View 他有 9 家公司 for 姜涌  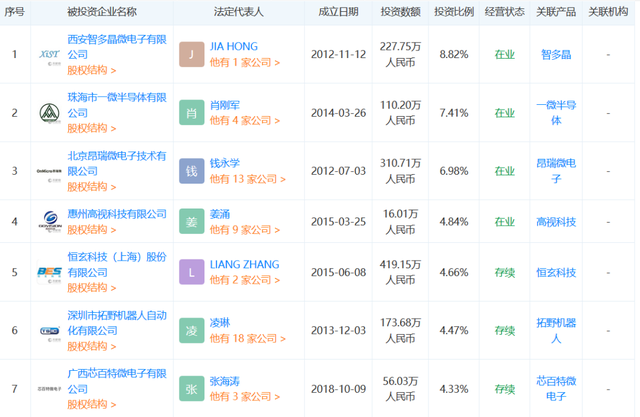tap(245, 230)
